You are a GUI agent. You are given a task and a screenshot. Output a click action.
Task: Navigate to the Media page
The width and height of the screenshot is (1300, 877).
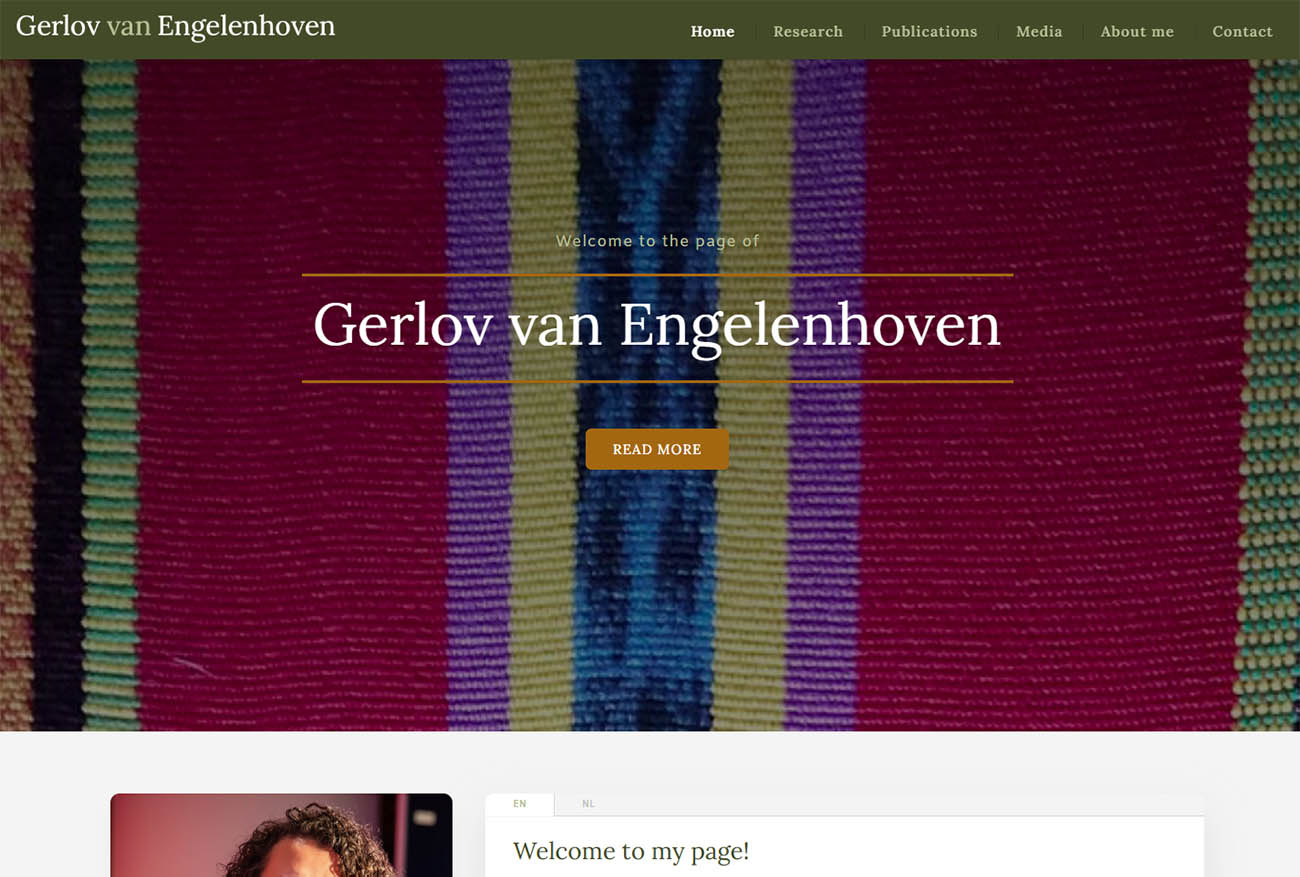[1039, 31]
